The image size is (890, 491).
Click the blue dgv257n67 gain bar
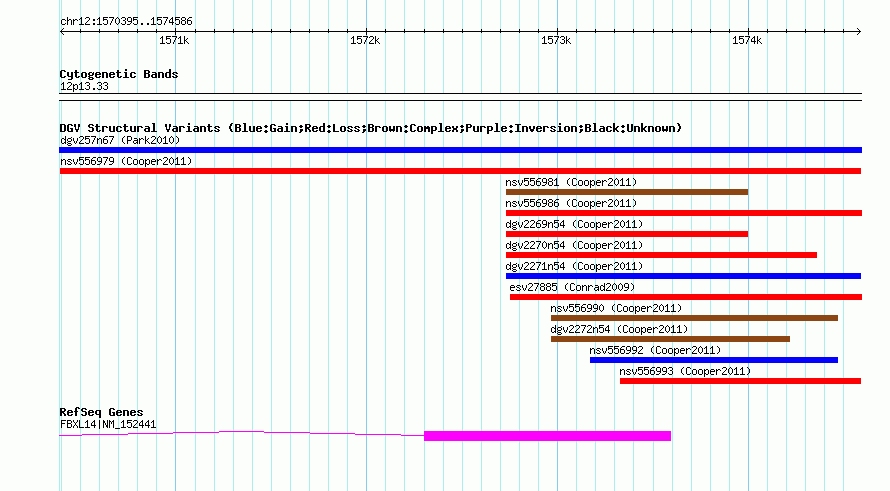tap(460, 150)
